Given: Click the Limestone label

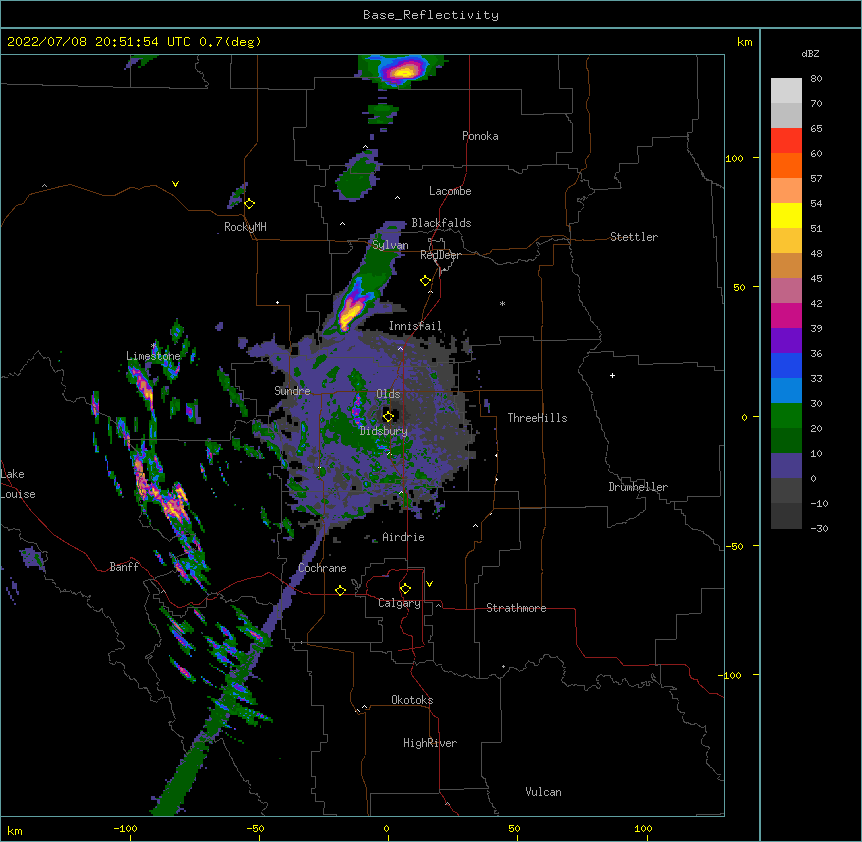Looking at the screenshot, I should (153, 356).
